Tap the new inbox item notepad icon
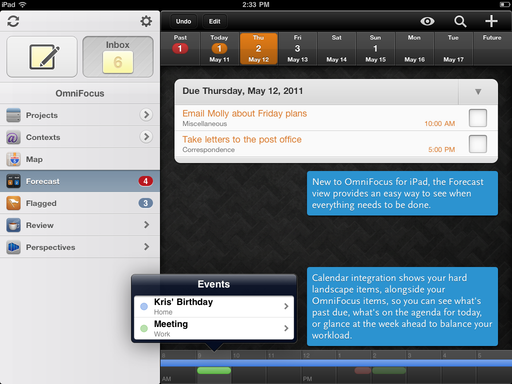This screenshot has height=384, width=512. [x=42, y=57]
